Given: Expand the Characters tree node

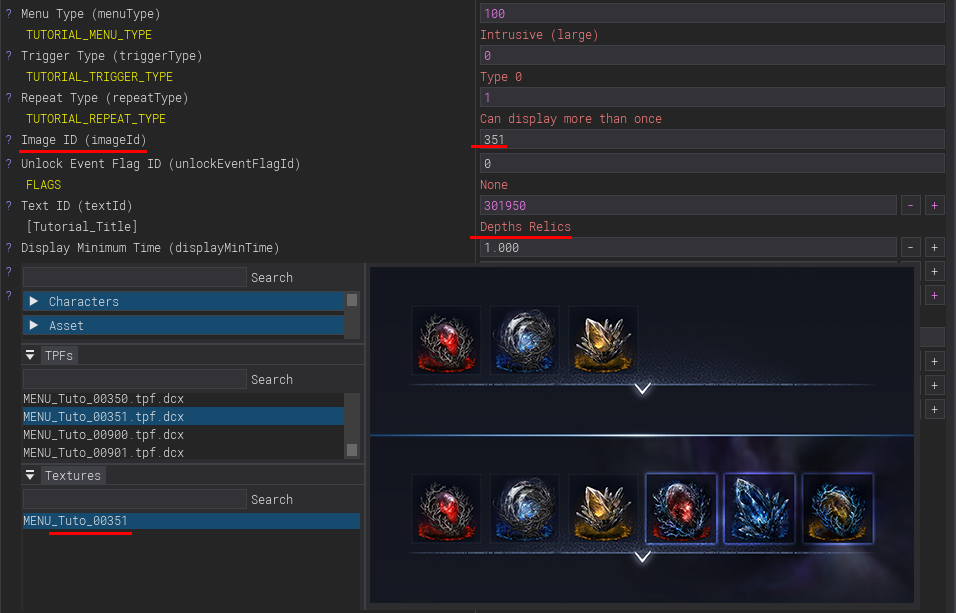Looking at the screenshot, I should pos(34,301).
